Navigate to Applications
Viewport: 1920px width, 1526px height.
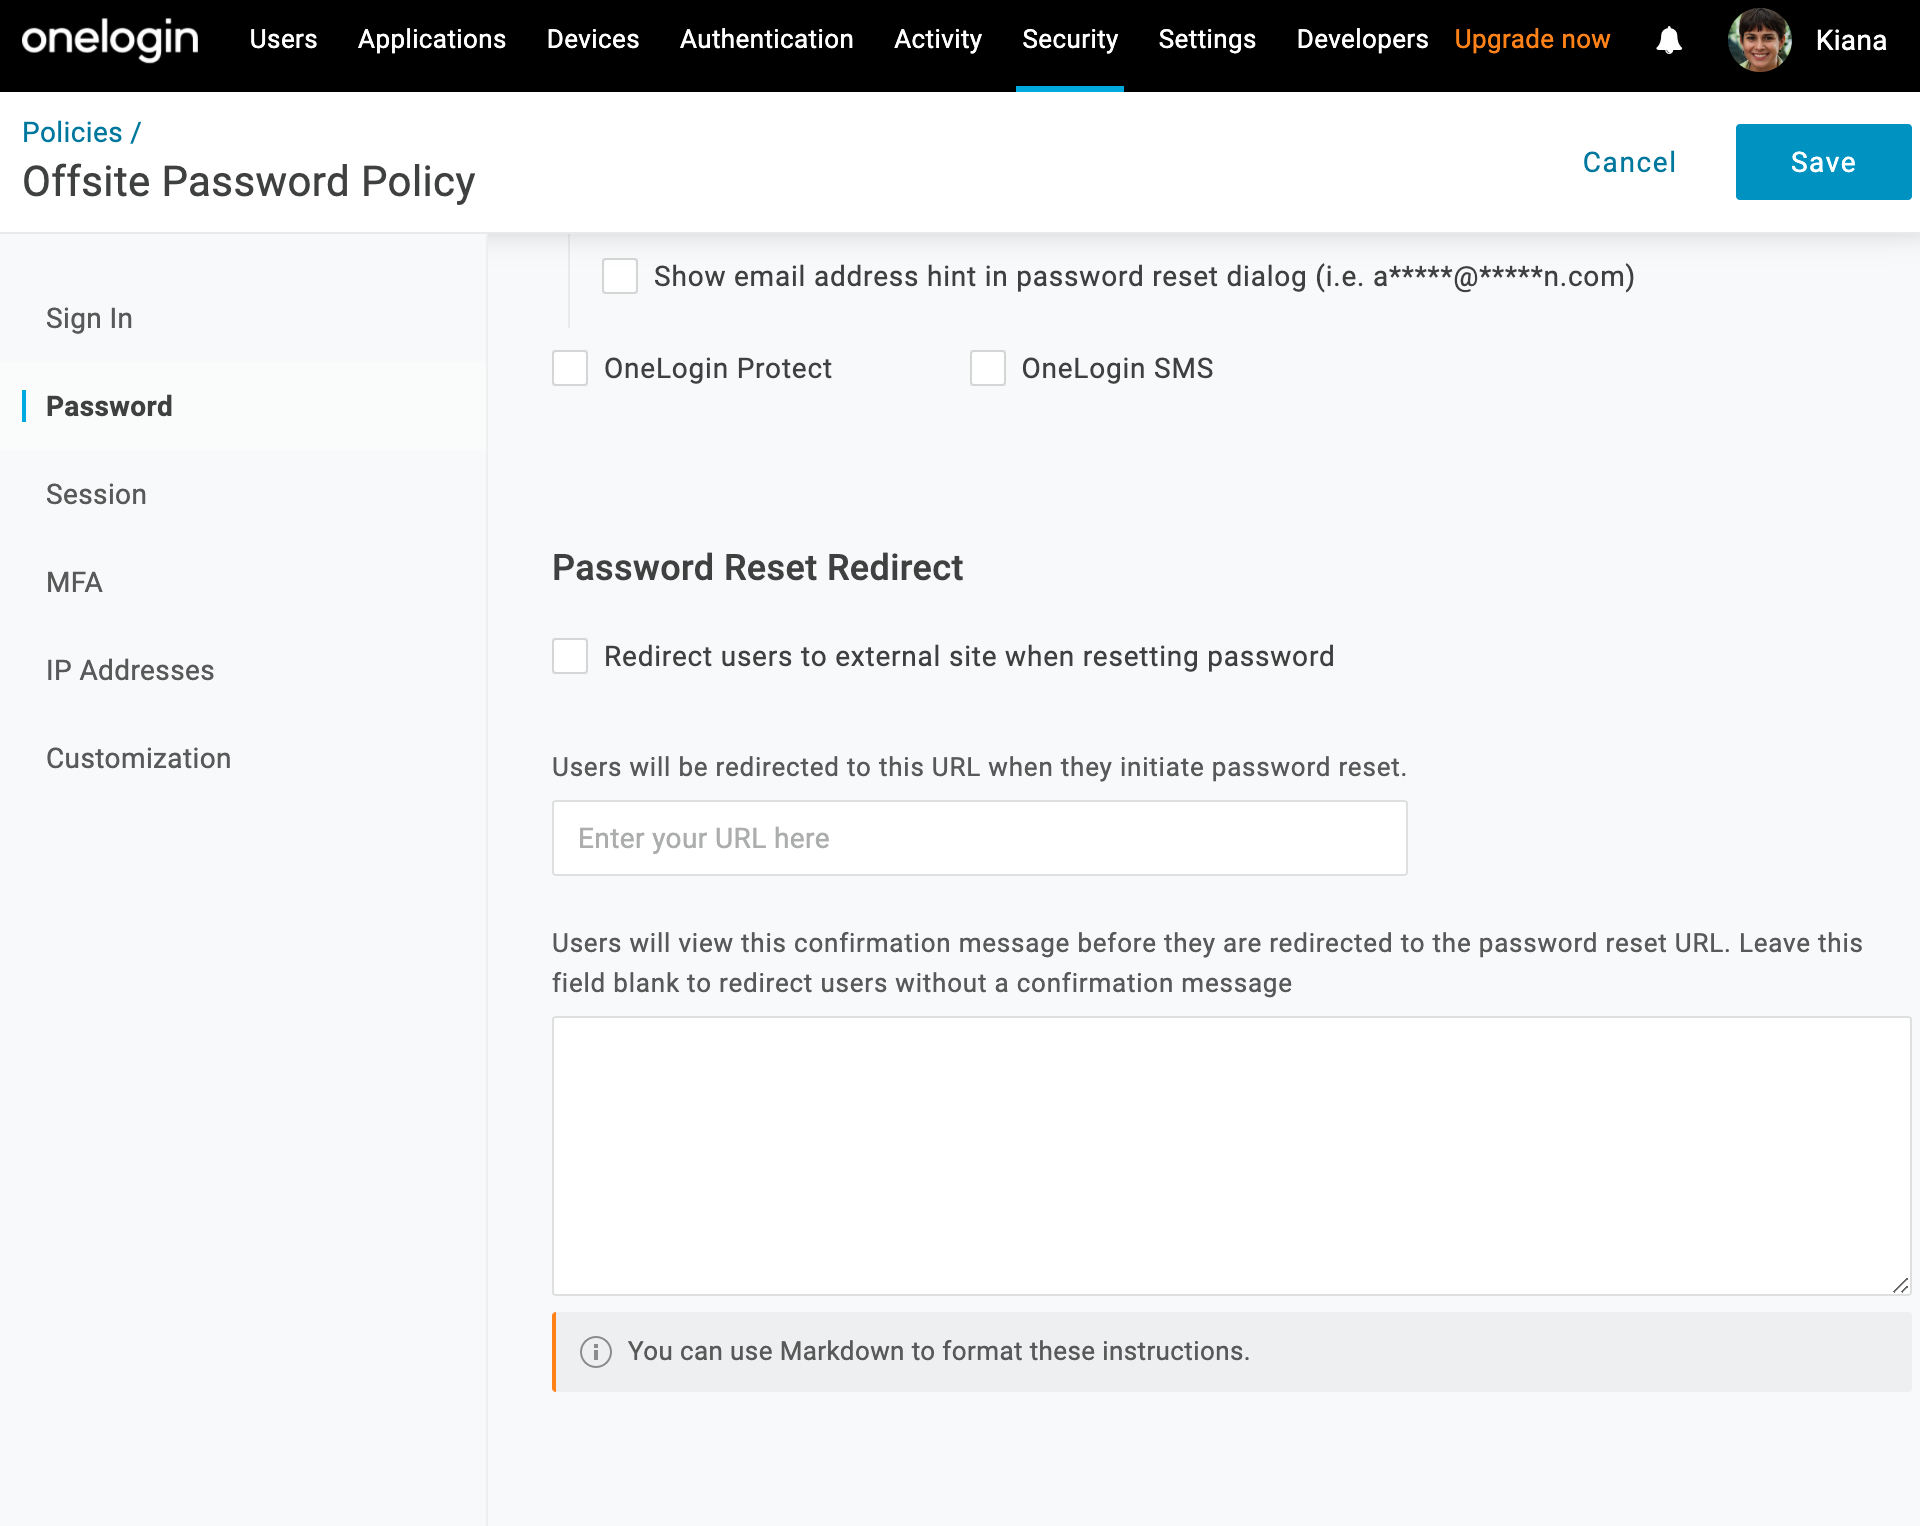pos(431,40)
